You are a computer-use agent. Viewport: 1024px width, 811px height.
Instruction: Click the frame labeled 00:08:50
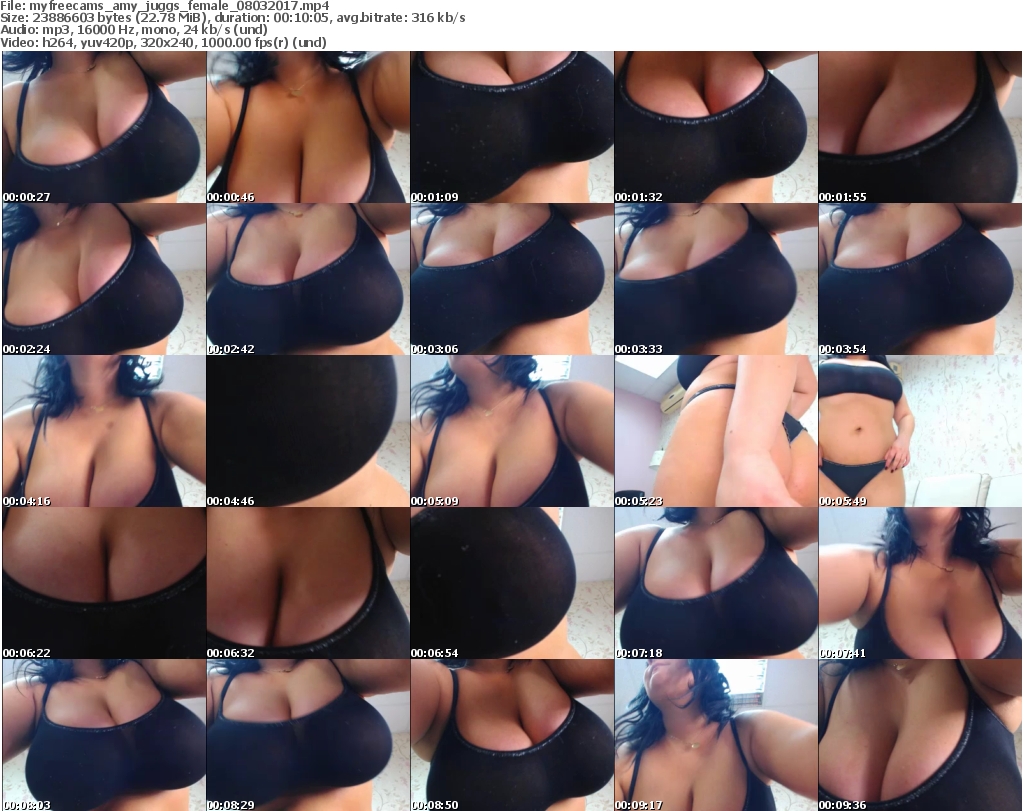click(512, 735)
